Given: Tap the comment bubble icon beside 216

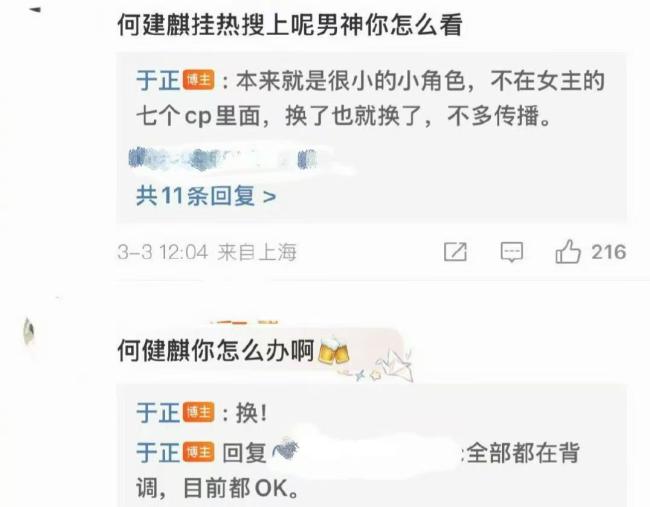Looking at the screenshot, I should [512, 252].
